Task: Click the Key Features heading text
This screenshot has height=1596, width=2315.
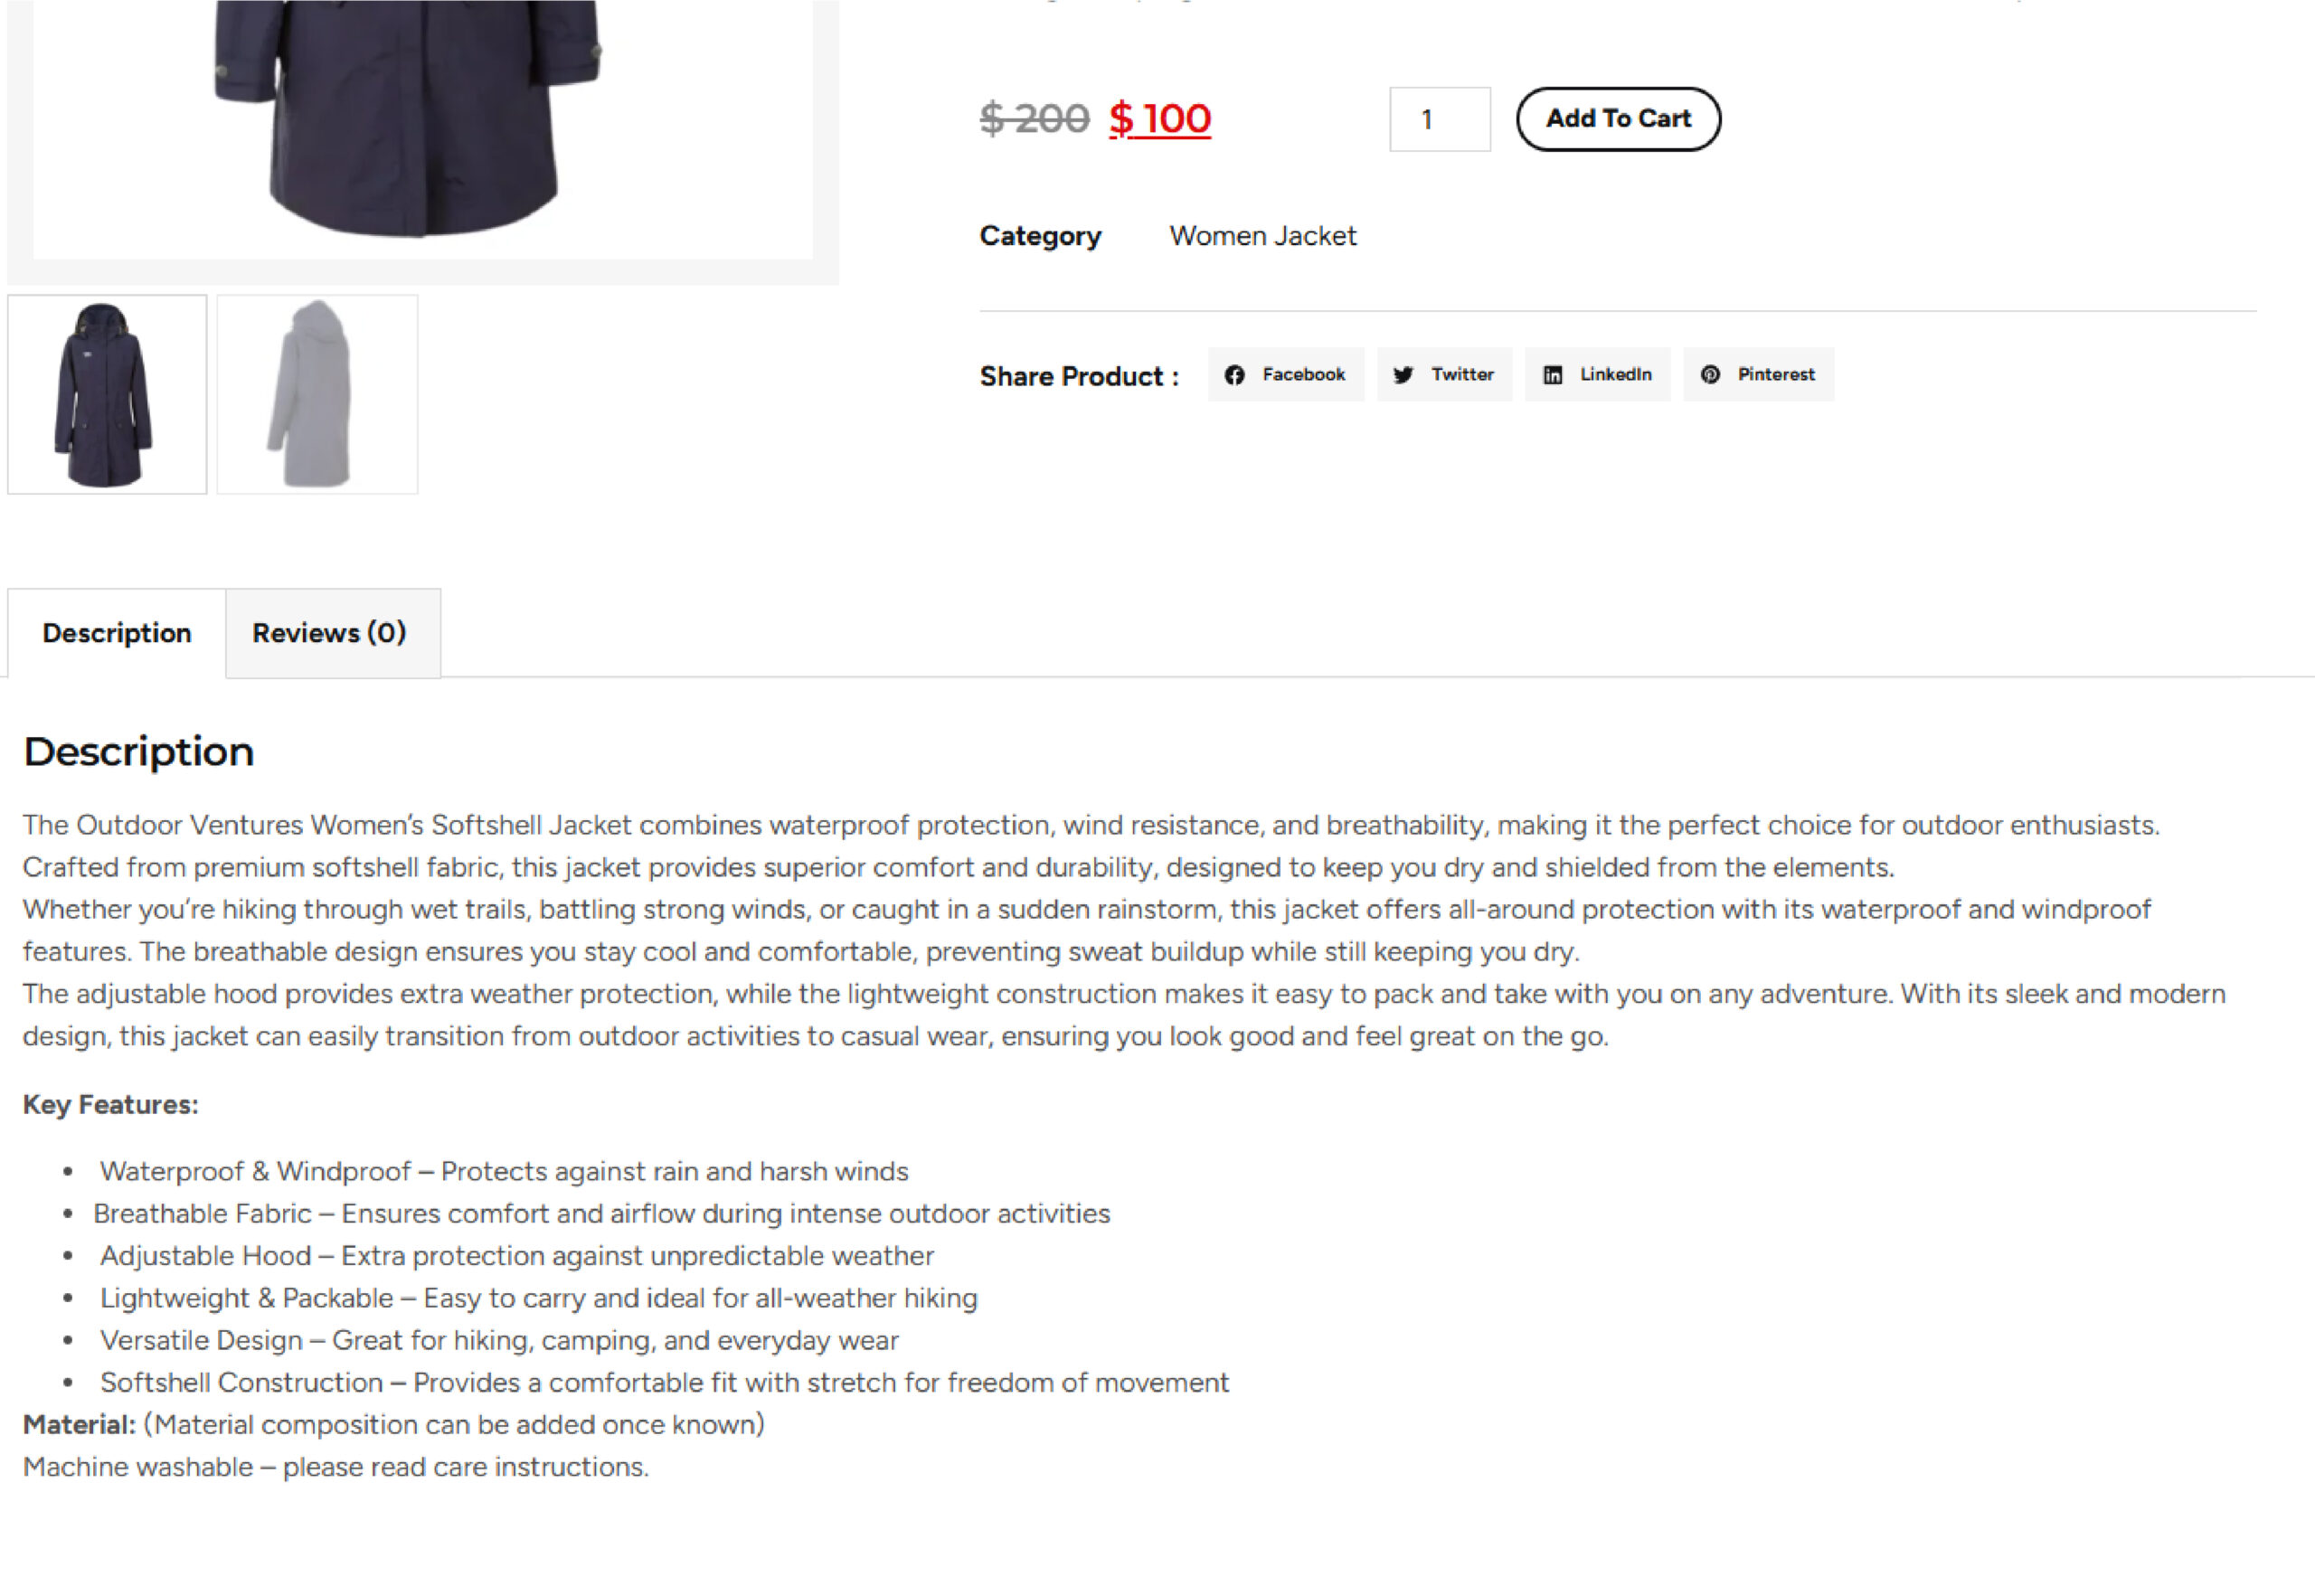Action: pos(111,1104)
